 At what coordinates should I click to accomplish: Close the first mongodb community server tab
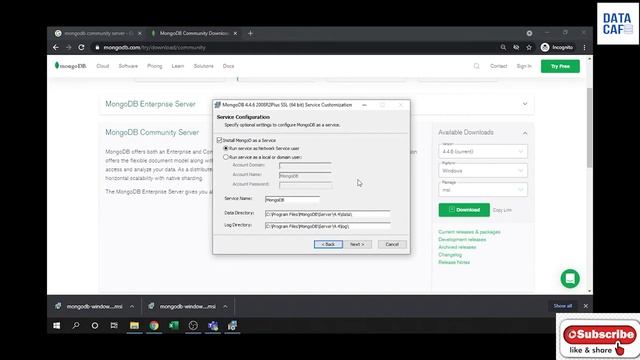coord(140,33)
